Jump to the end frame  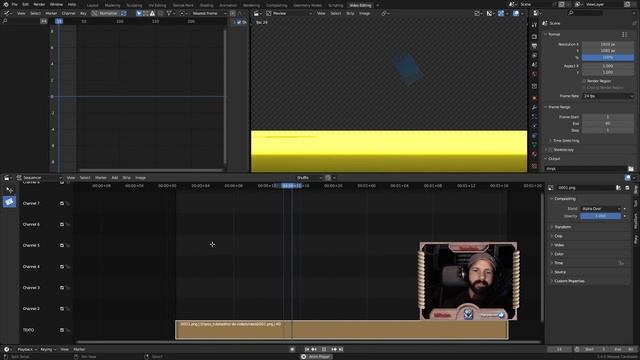pyautogui.click(x=341, y=349)
